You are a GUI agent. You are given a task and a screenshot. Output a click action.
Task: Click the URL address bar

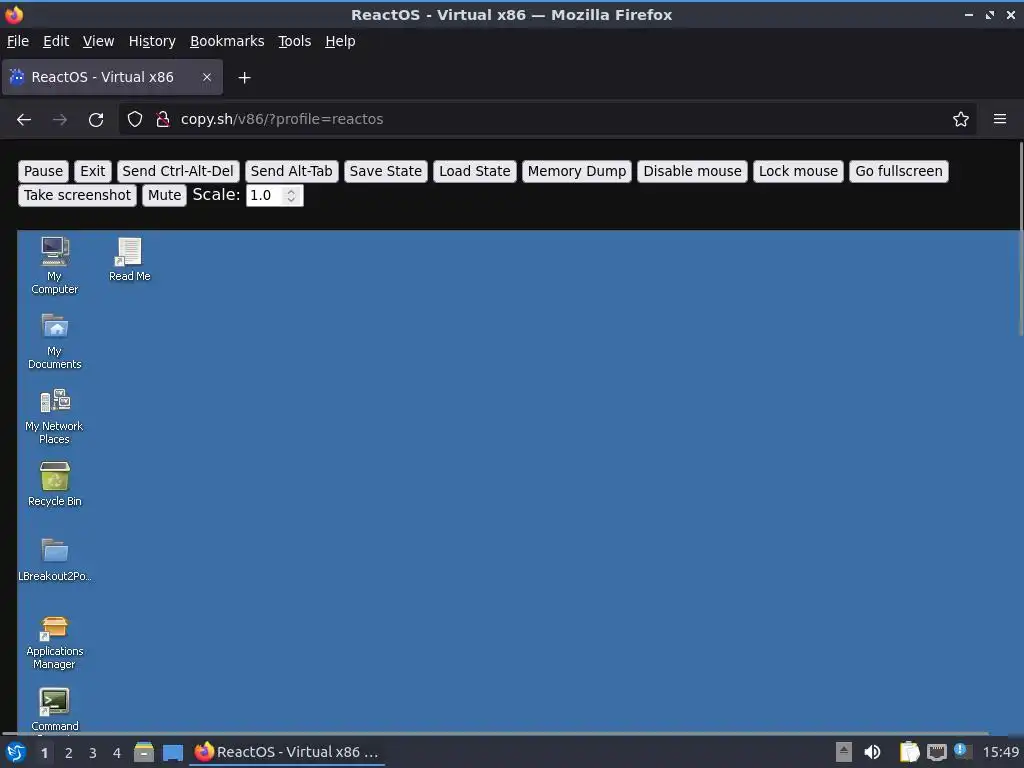pos(547,119)
